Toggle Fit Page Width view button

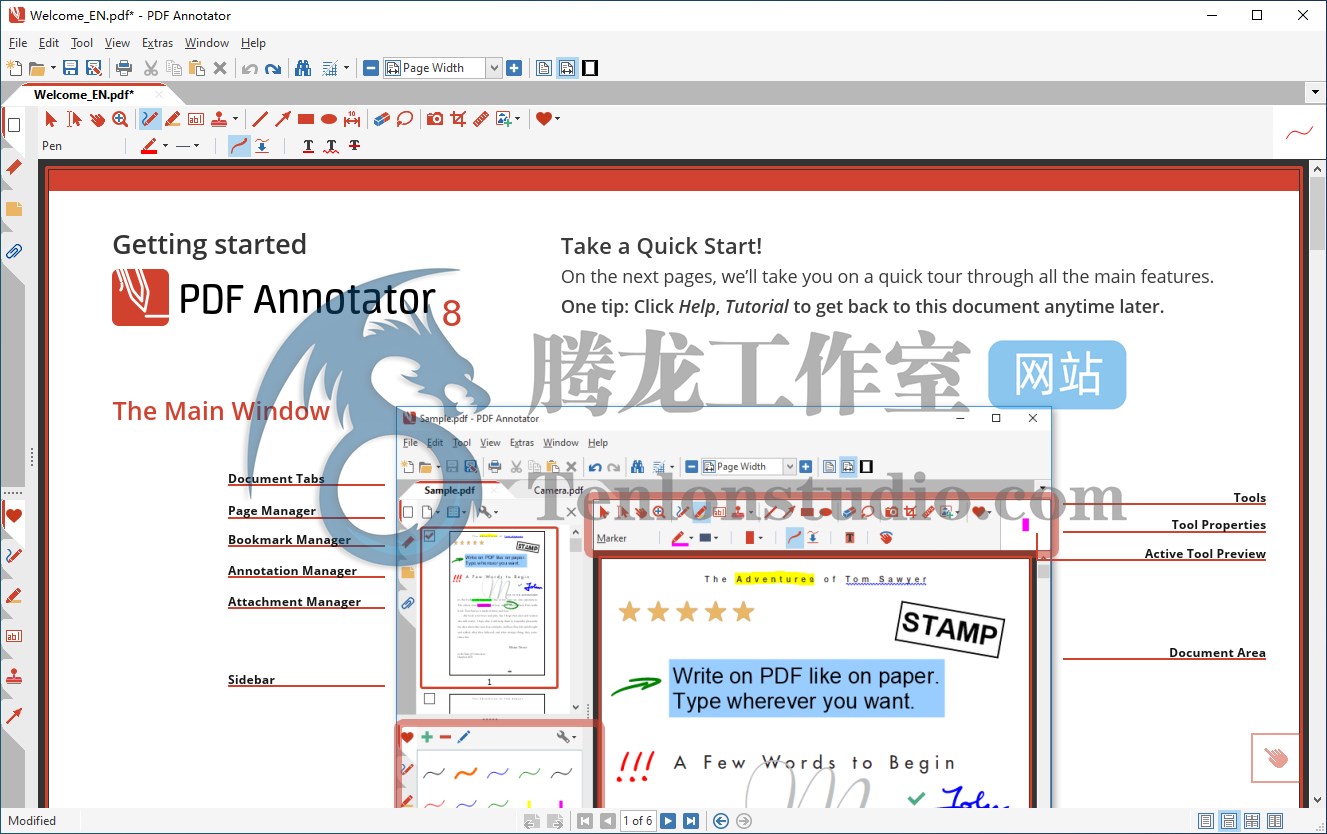pyautogui.click(x=567, y=68)
